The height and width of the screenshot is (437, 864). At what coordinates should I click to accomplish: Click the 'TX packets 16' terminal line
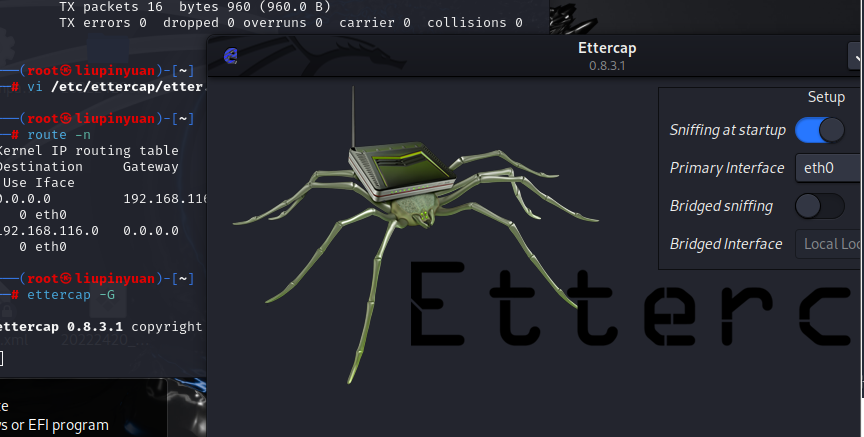(x=195, y=7)
